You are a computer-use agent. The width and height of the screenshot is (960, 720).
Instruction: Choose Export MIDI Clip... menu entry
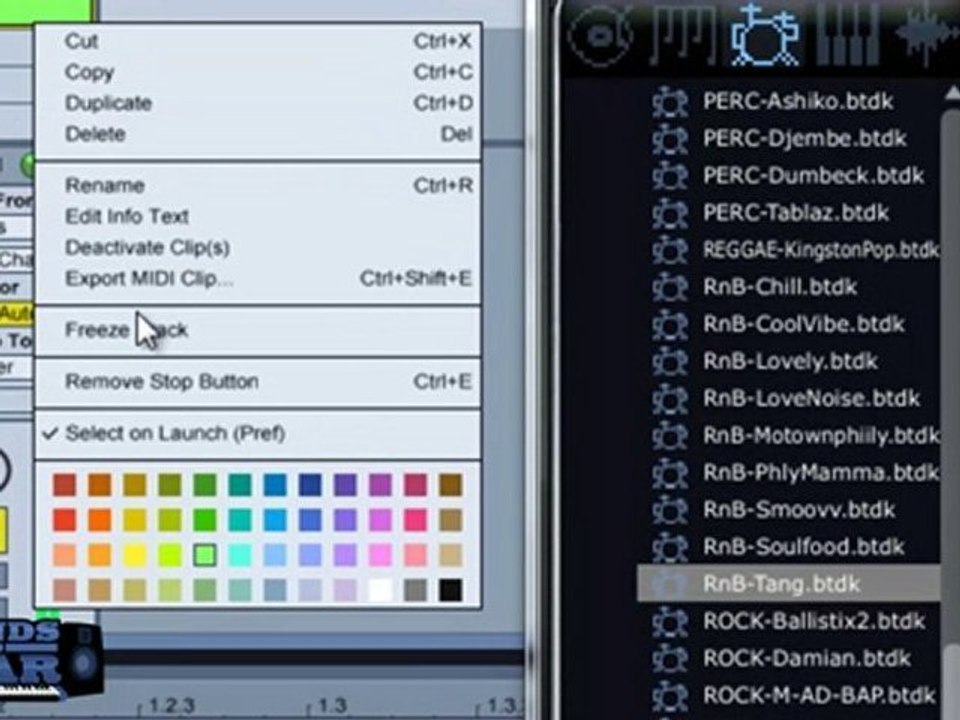pos(258,279)
